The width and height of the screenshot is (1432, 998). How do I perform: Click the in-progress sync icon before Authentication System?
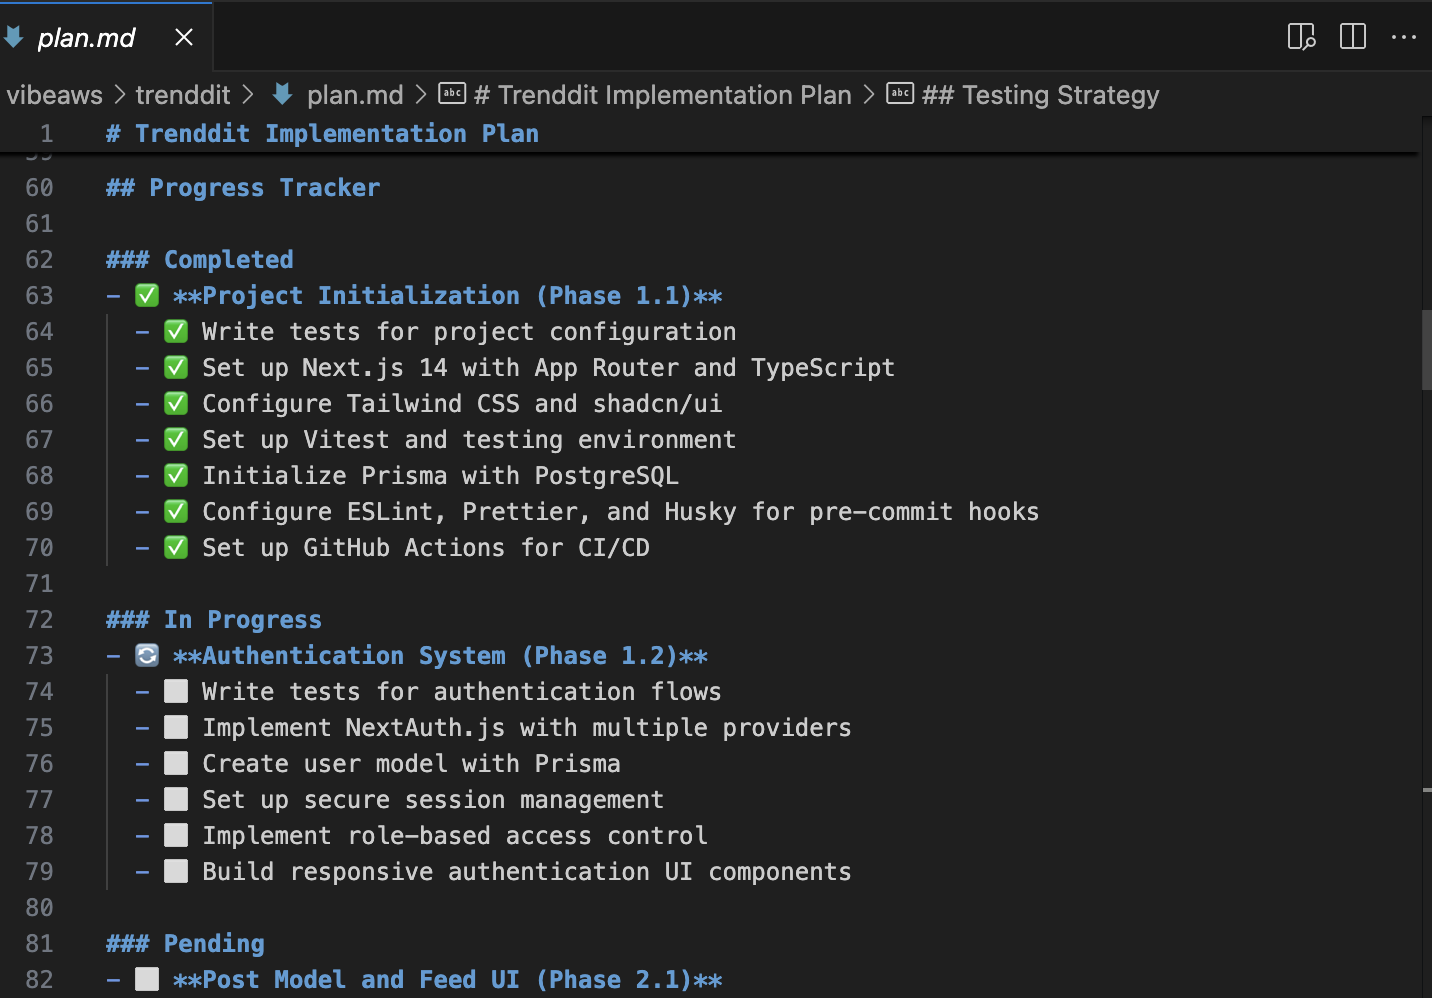pos(147,656)
